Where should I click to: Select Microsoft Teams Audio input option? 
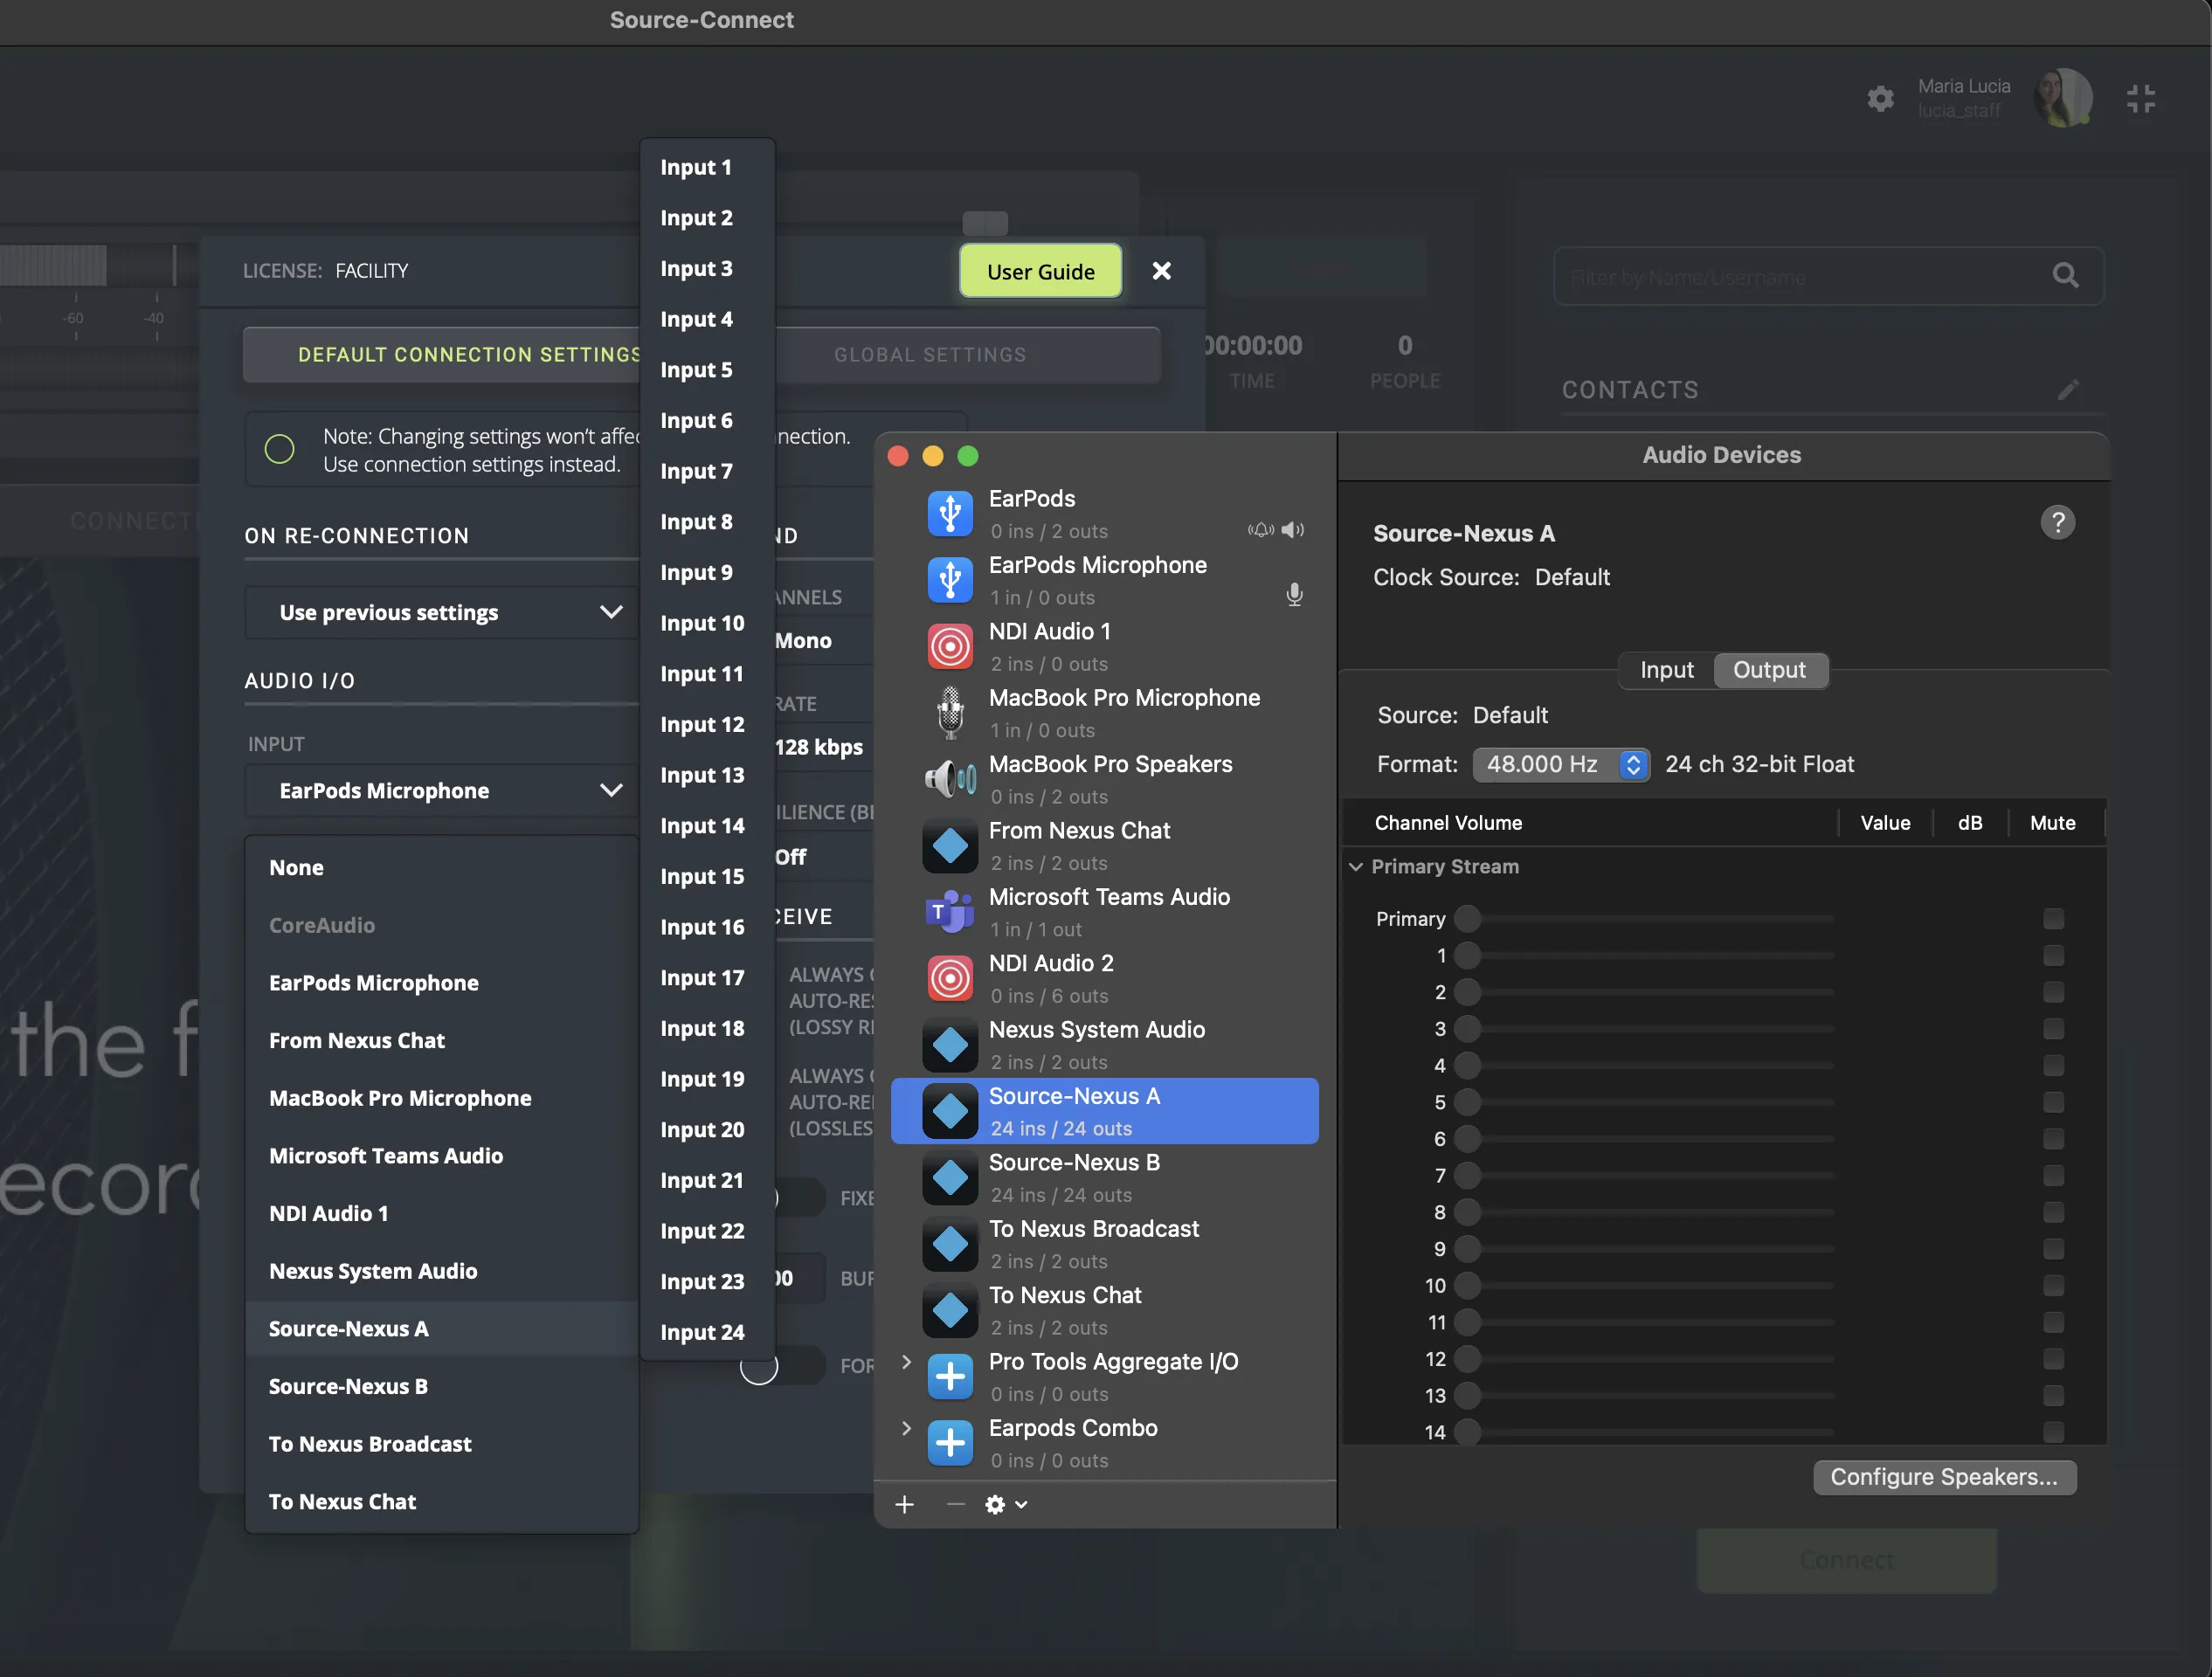[x=442, y=1155]
